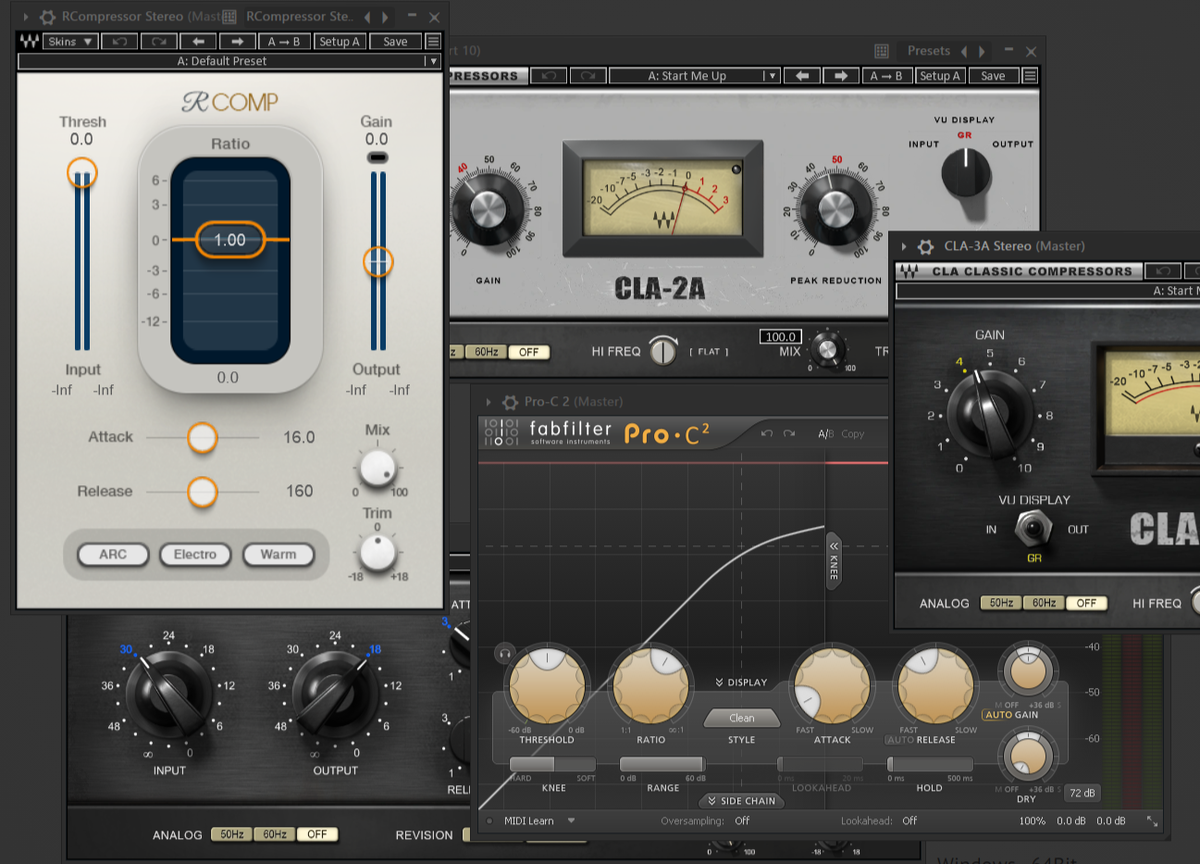Open Presets menu in CLA-2A window
Image resolution: width=1200 pixels, height=864 pixels.
click(x=929, y=51)
